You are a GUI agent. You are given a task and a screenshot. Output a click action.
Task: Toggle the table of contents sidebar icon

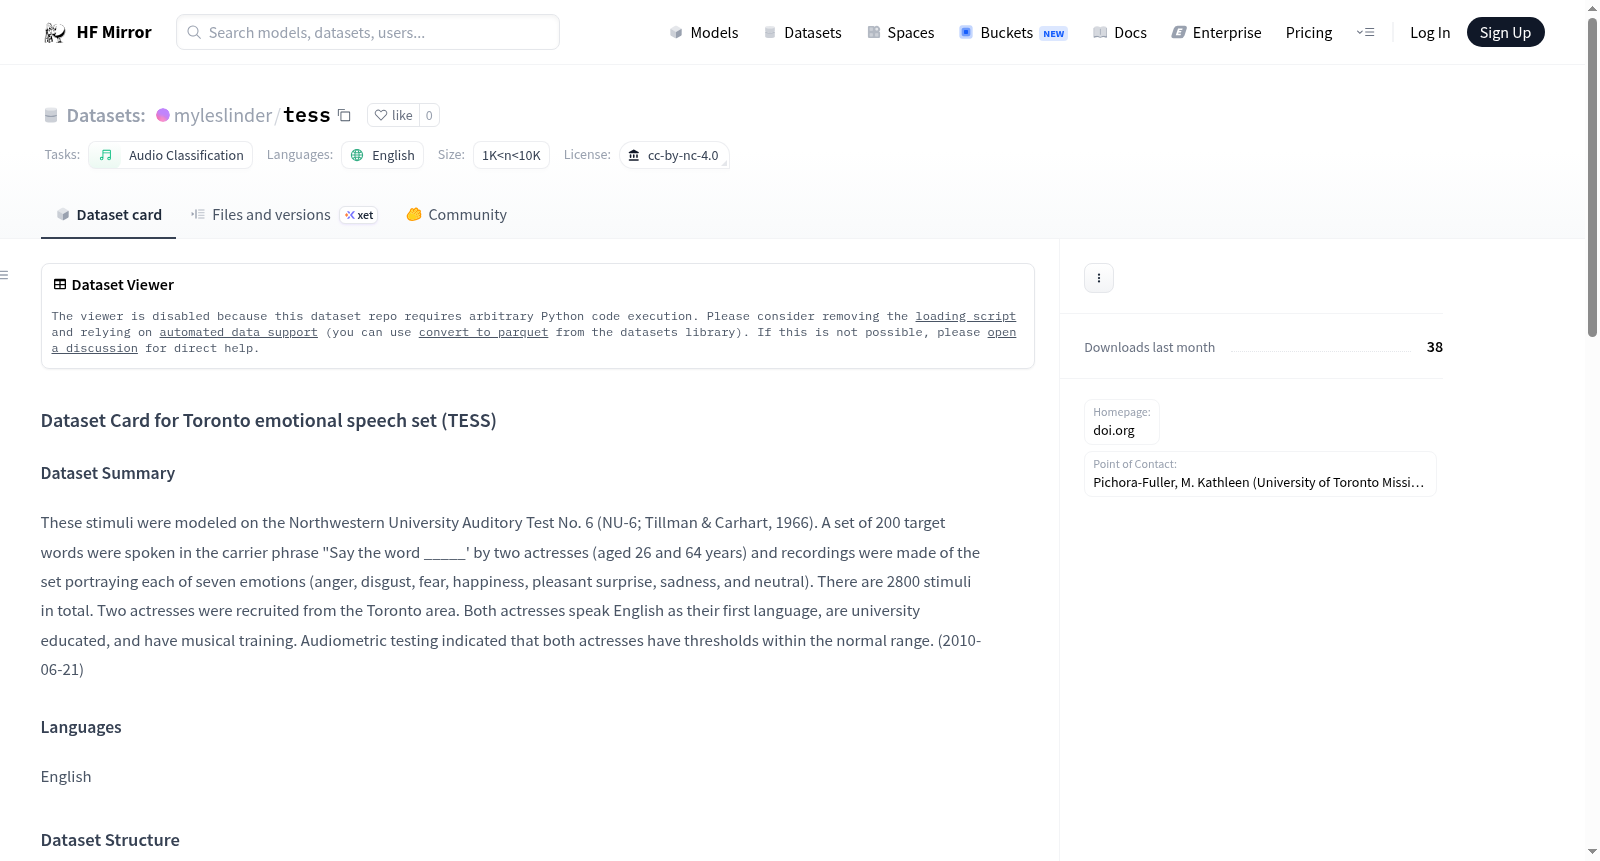[x=4, y=275]
